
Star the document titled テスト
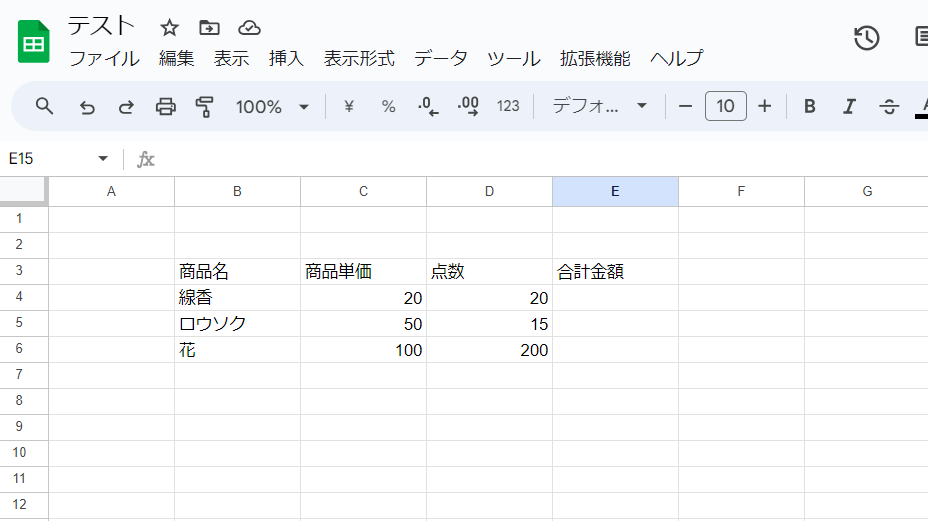click(x=170, y=27)
